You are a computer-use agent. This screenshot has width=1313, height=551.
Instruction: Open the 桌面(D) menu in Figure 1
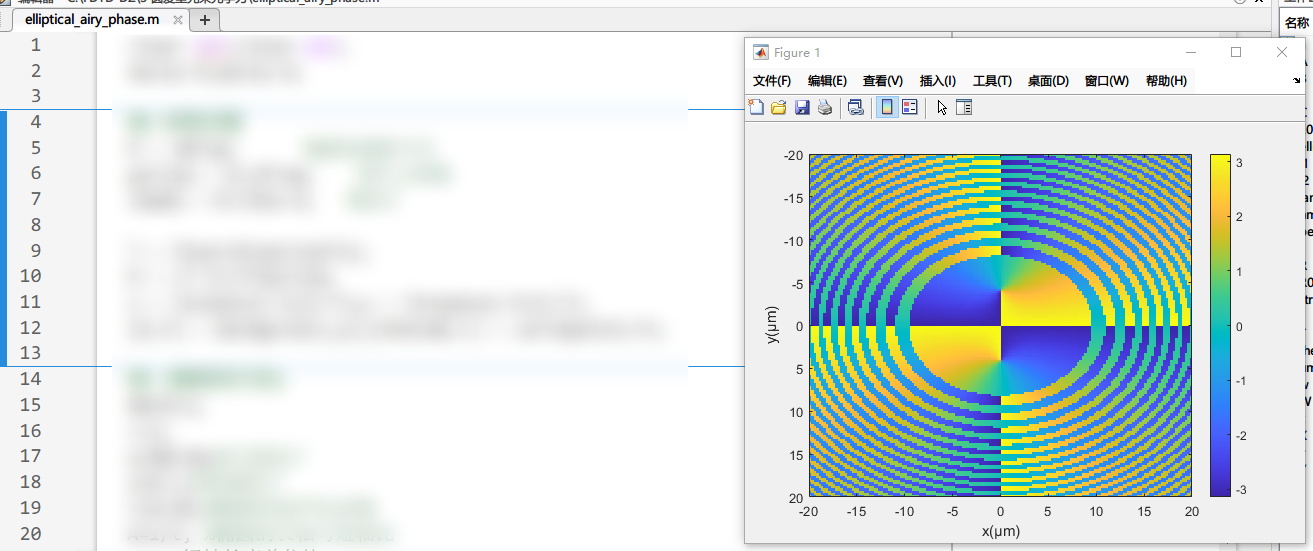(x=1048, y=81)
